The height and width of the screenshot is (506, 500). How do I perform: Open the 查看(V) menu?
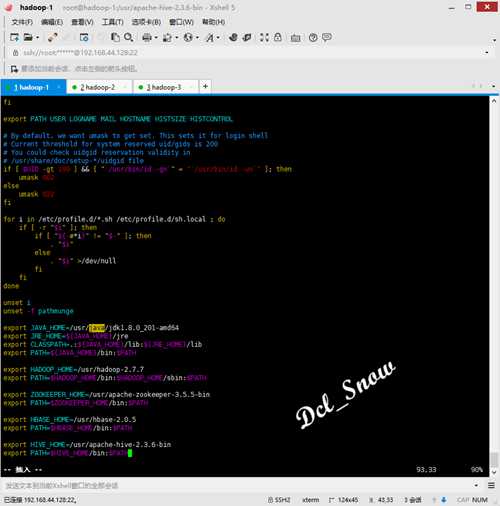(82, 22)
